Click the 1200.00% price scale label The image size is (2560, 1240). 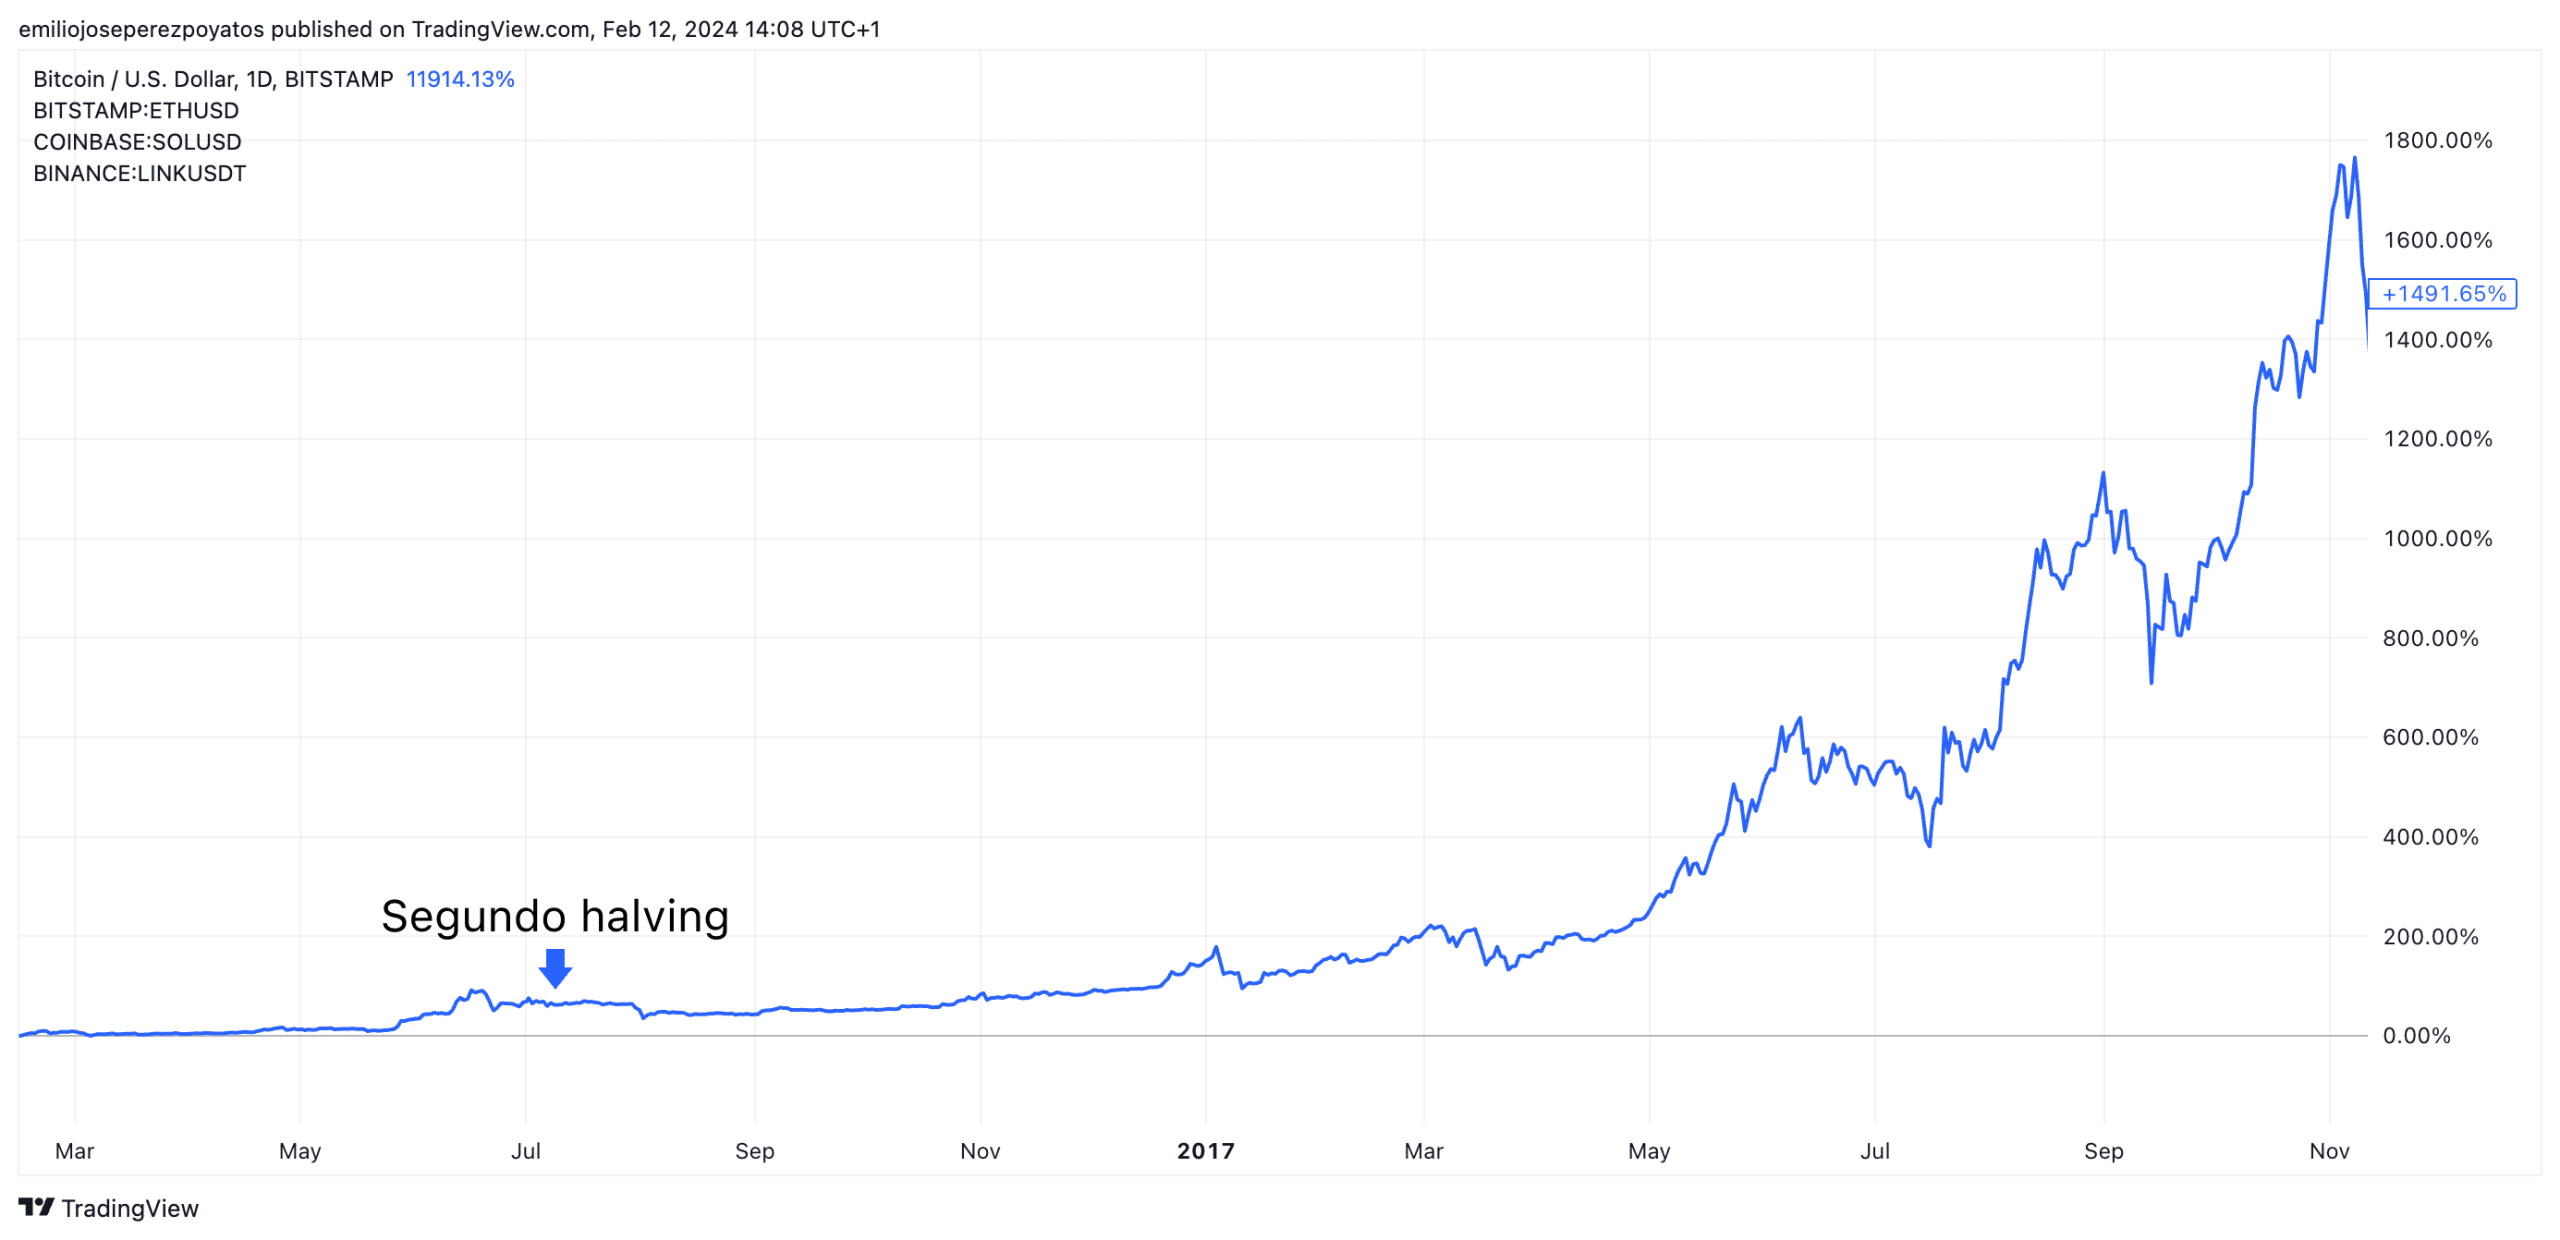2437,439
